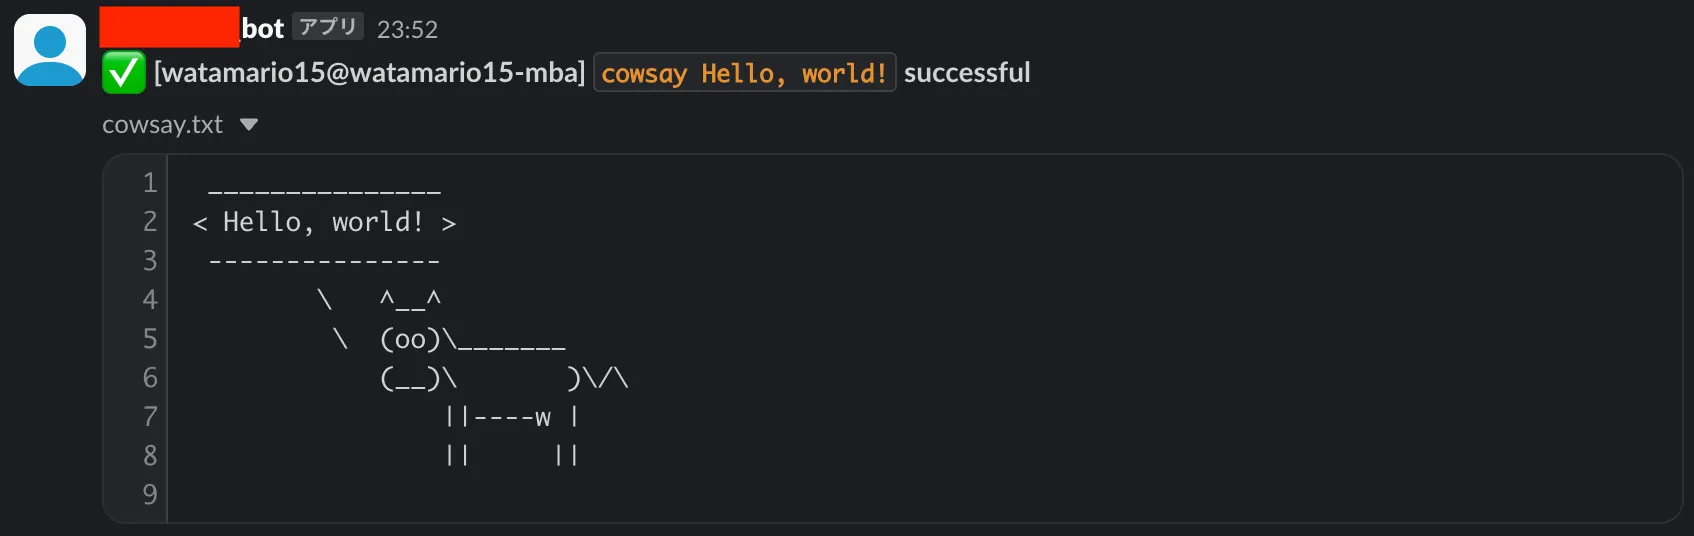Click the word successful in the message
Image resolution: width=1694 pixels, height=536 pixels.
point(967,73)
